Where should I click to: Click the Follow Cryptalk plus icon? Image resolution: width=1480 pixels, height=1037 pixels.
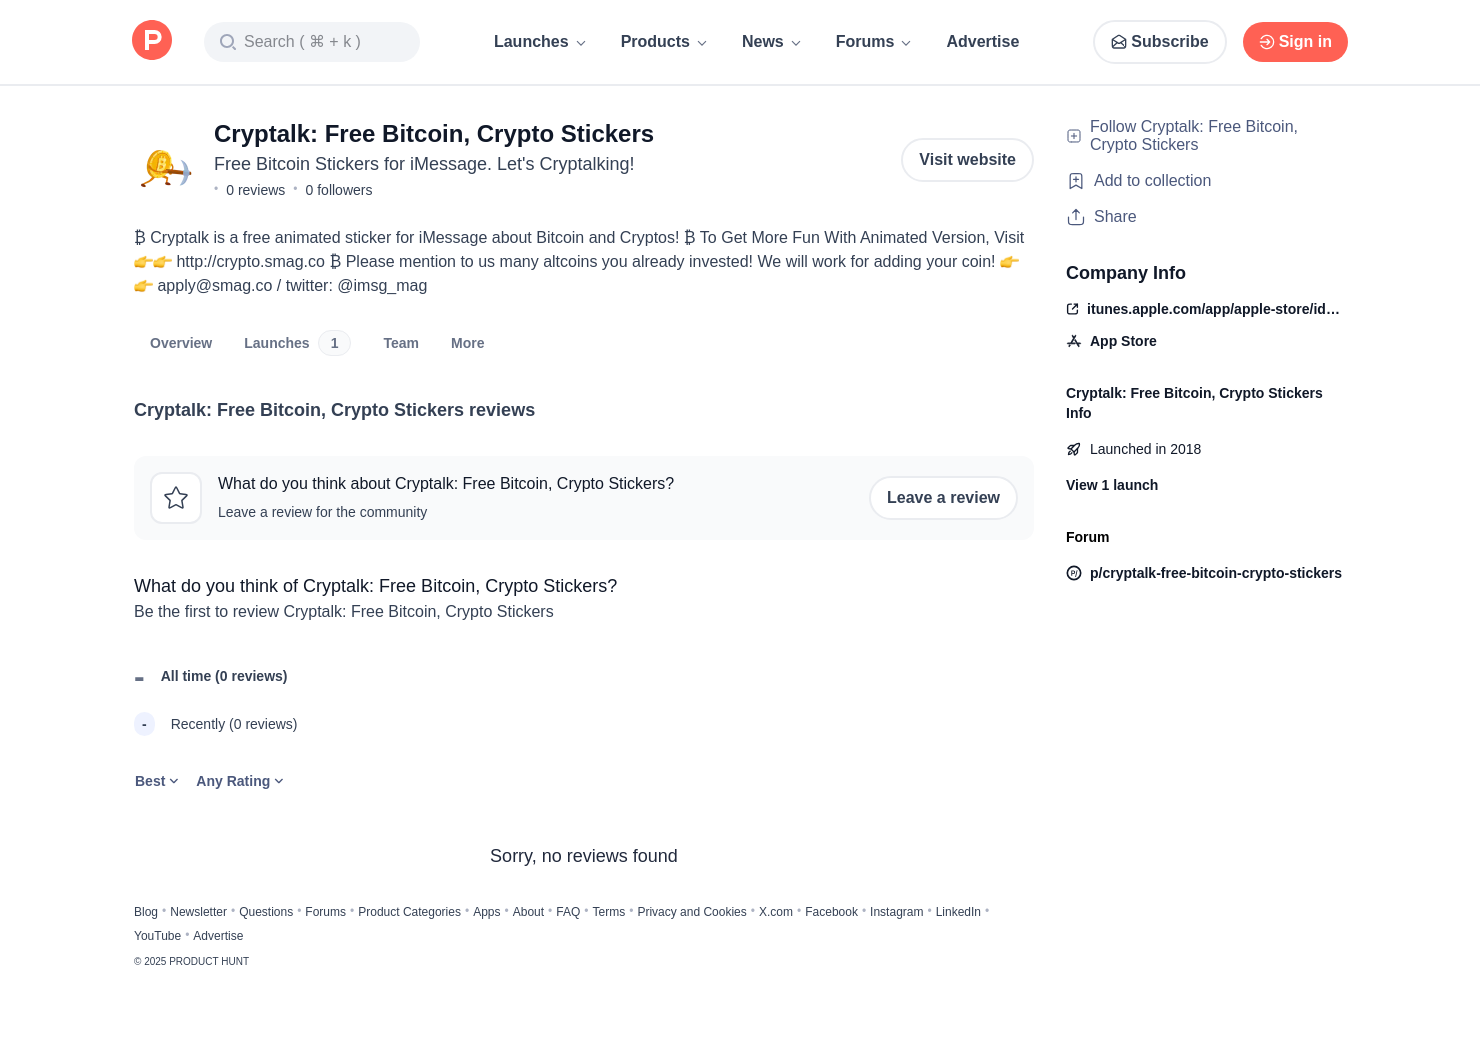click(1074, 136)
